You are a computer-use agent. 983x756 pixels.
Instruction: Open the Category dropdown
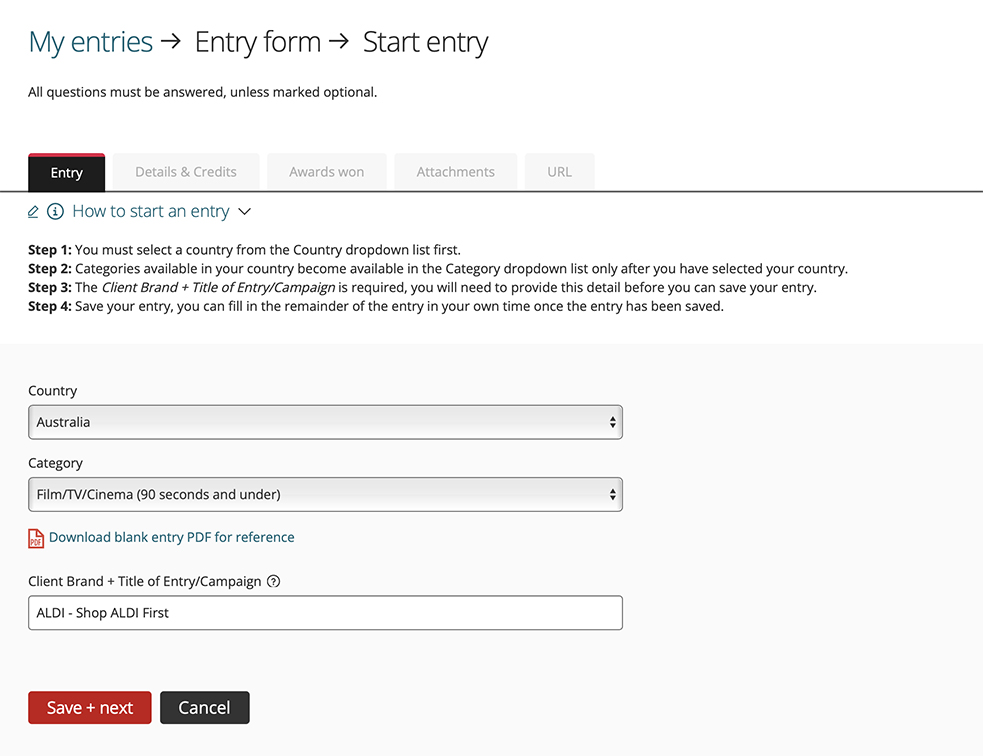[325, 495]
